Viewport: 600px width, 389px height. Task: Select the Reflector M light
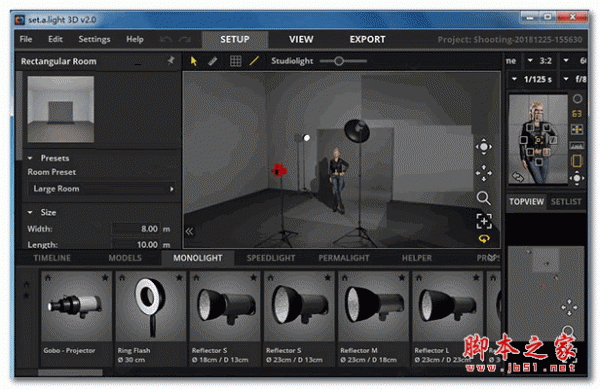(373, 319)
